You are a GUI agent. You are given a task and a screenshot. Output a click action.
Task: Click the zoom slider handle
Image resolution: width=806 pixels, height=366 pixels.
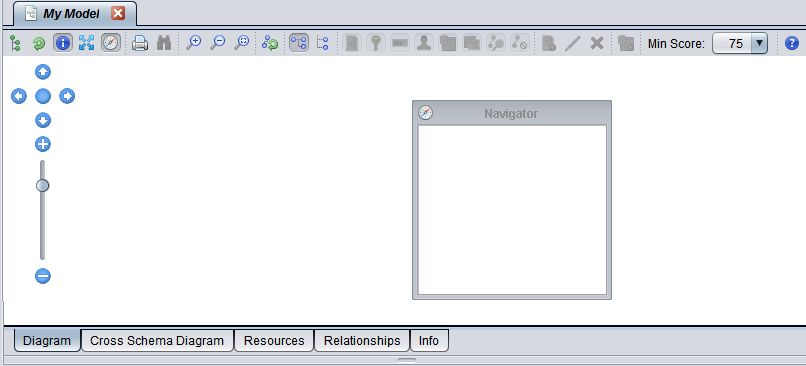coord(42,186)
